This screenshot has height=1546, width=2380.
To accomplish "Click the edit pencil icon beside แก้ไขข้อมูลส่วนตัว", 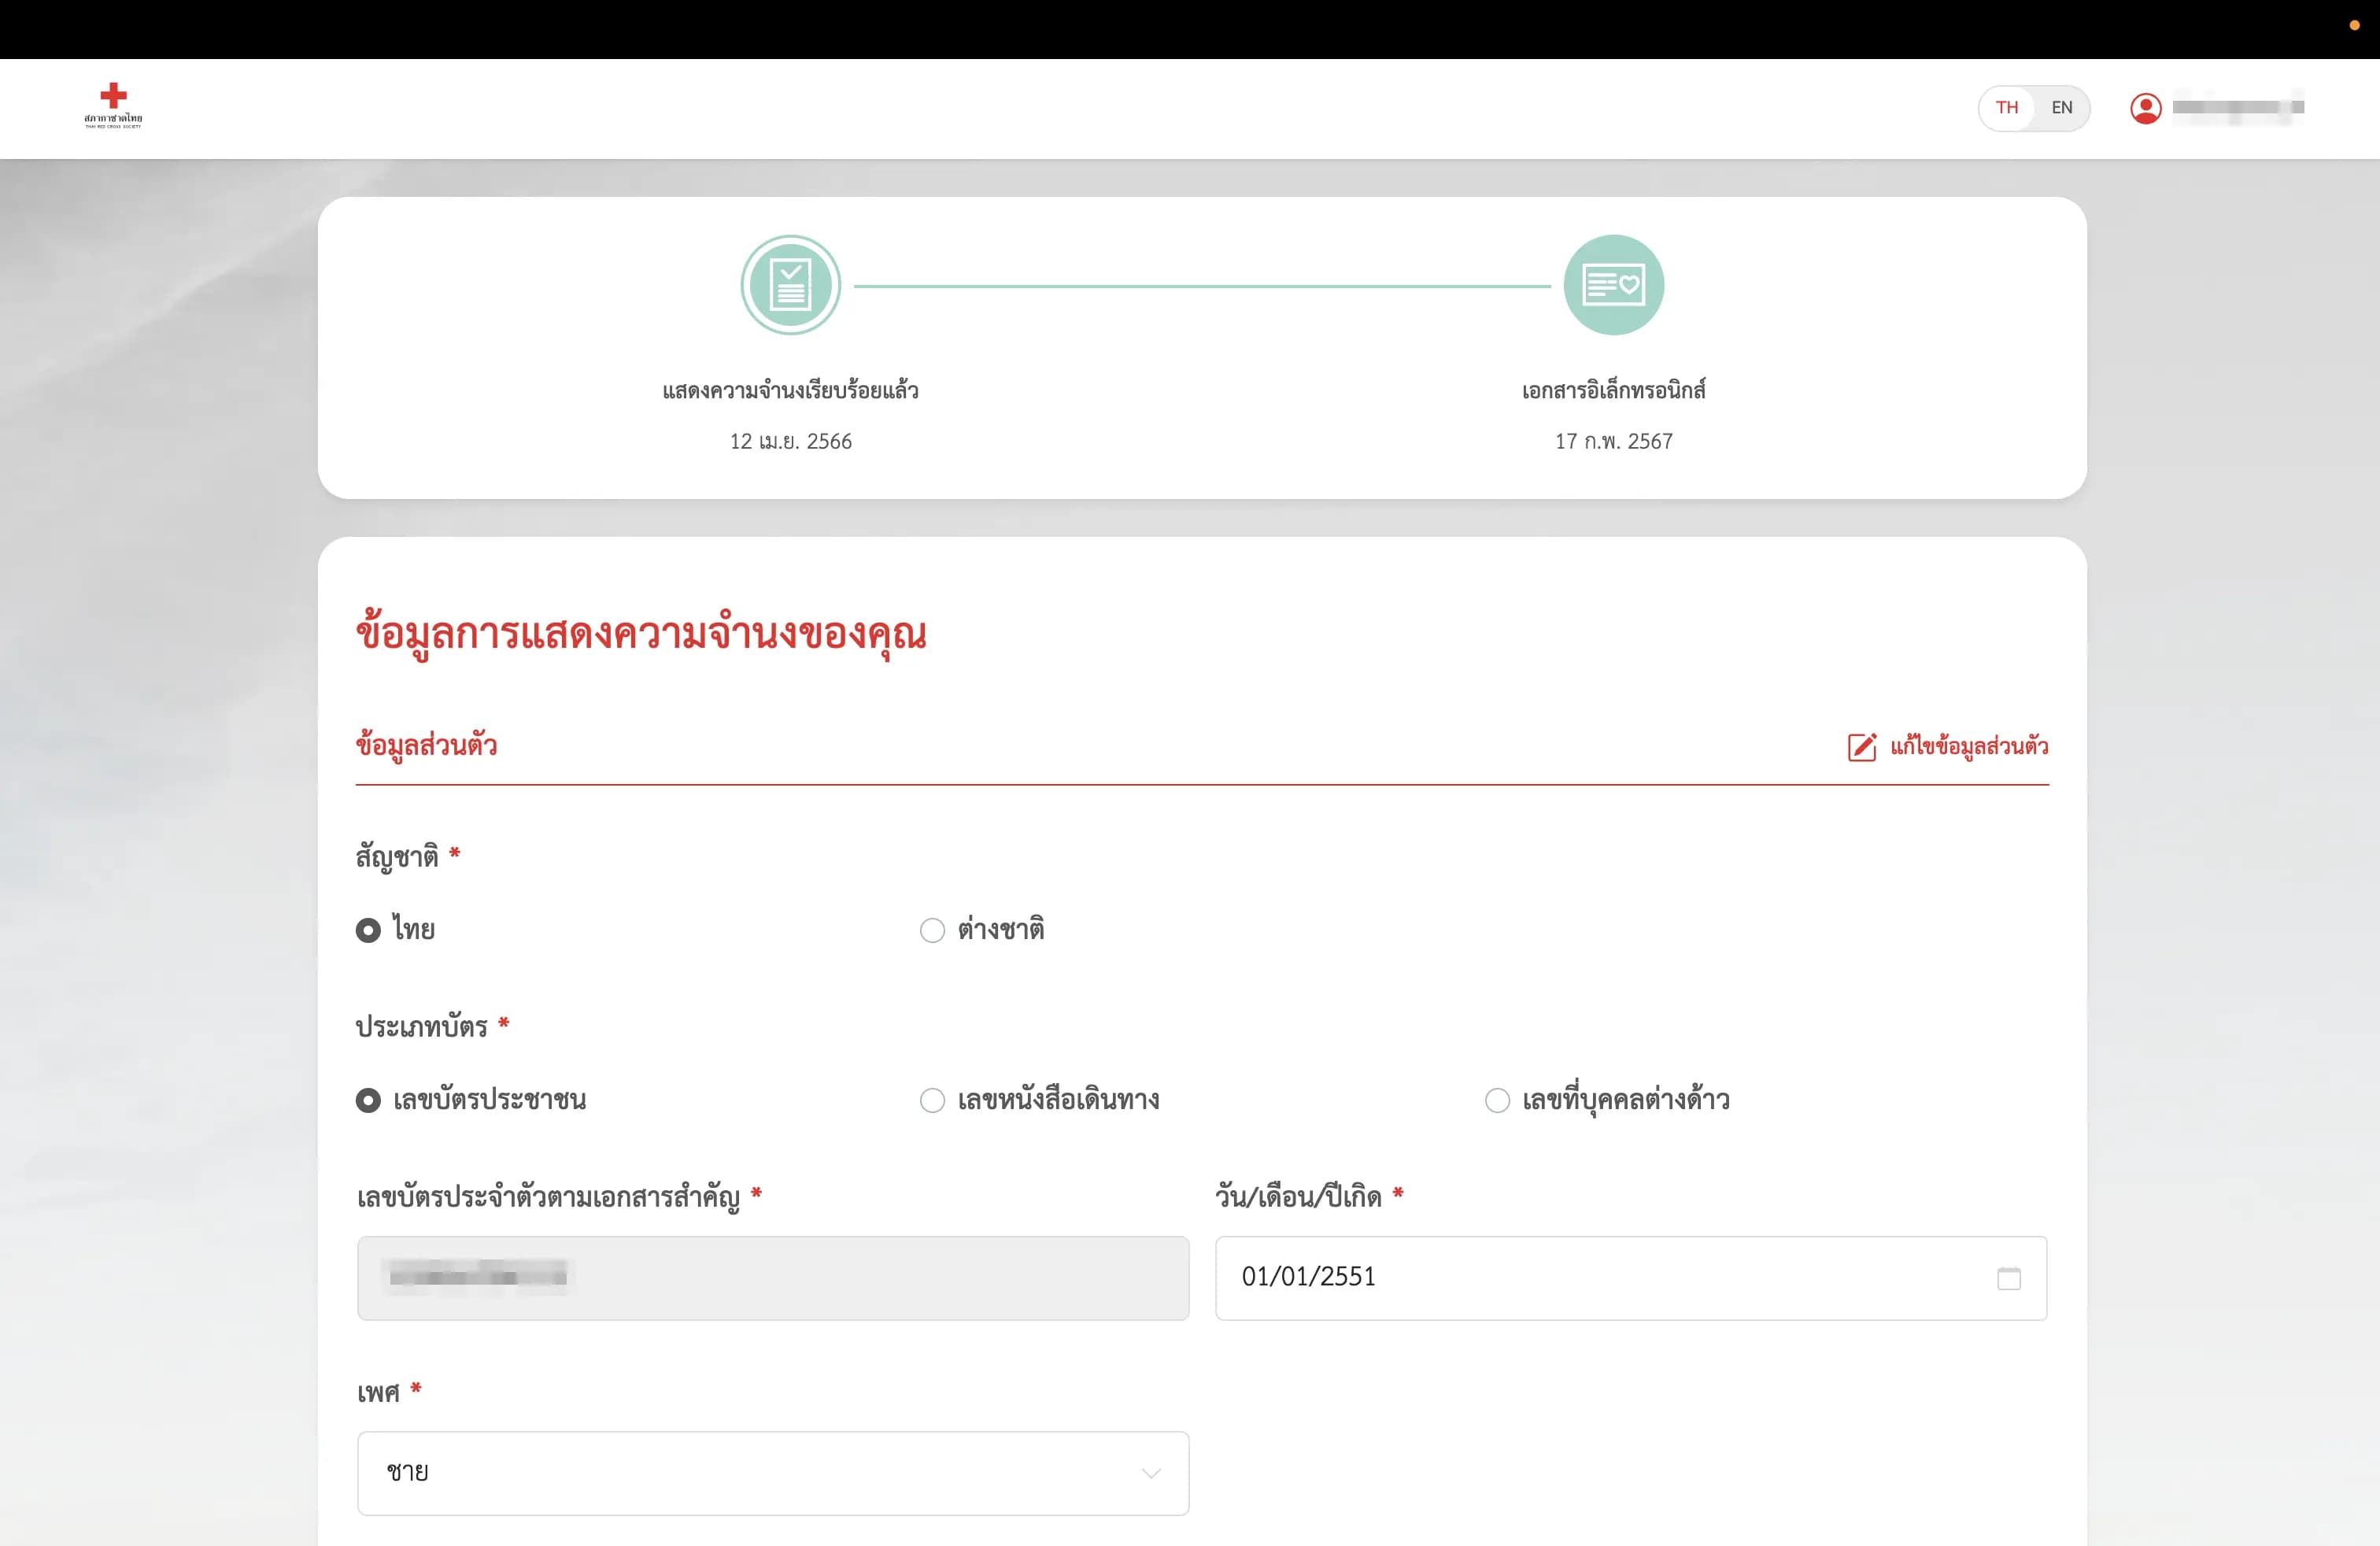I will 1861,747.
